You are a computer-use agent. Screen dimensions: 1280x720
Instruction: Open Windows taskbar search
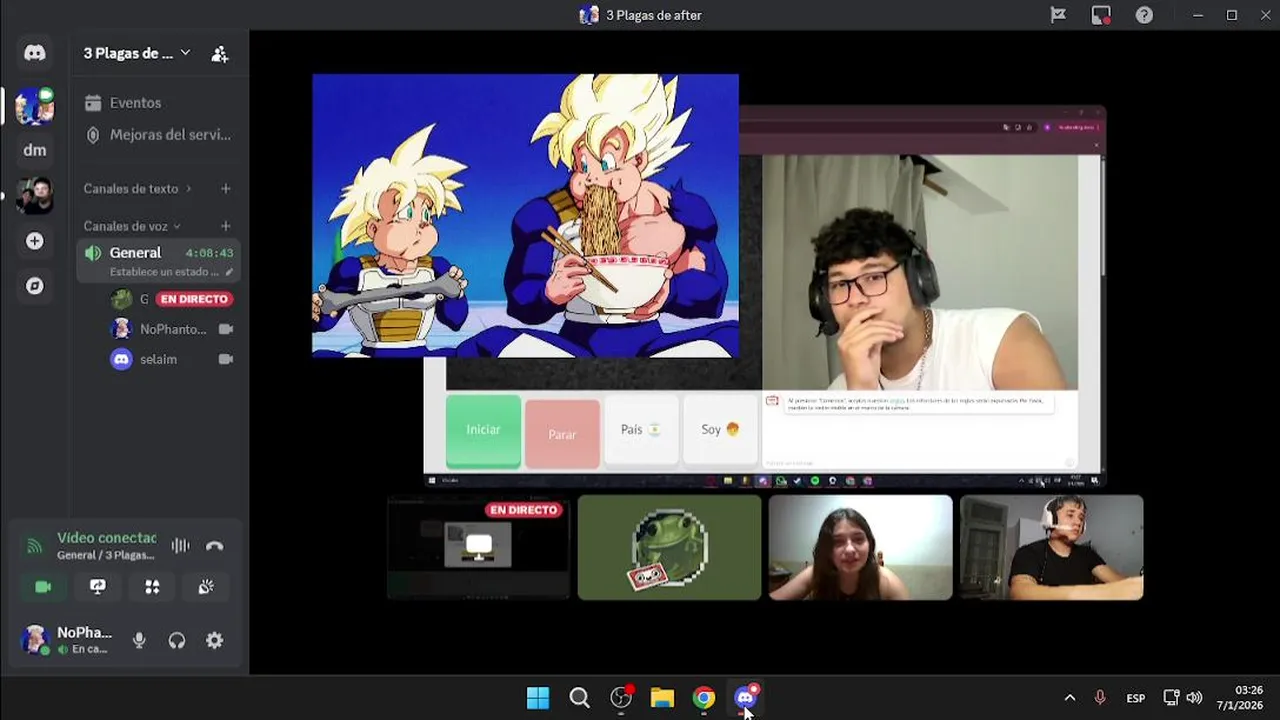[580, 698]
